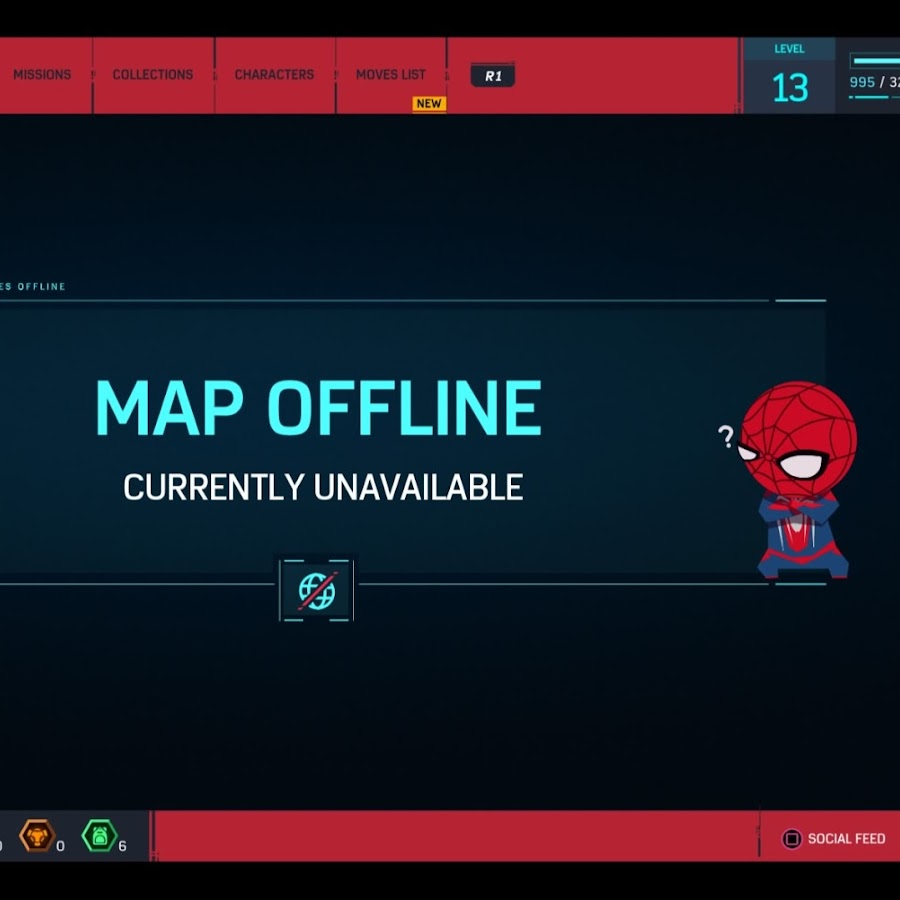Click the chibi Spider-Man figure
The image size is (900, 900).
(798, 480)
